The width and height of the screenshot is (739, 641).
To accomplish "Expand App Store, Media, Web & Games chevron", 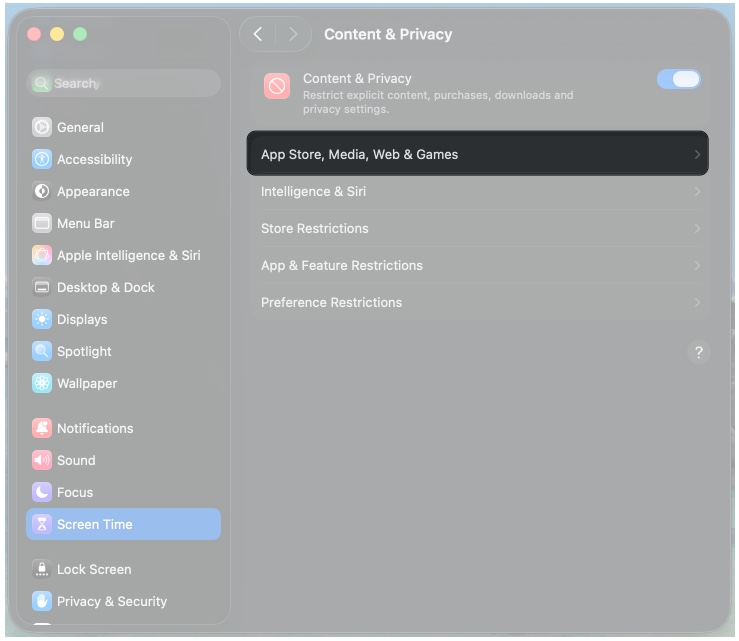I will tap(697, 155).
